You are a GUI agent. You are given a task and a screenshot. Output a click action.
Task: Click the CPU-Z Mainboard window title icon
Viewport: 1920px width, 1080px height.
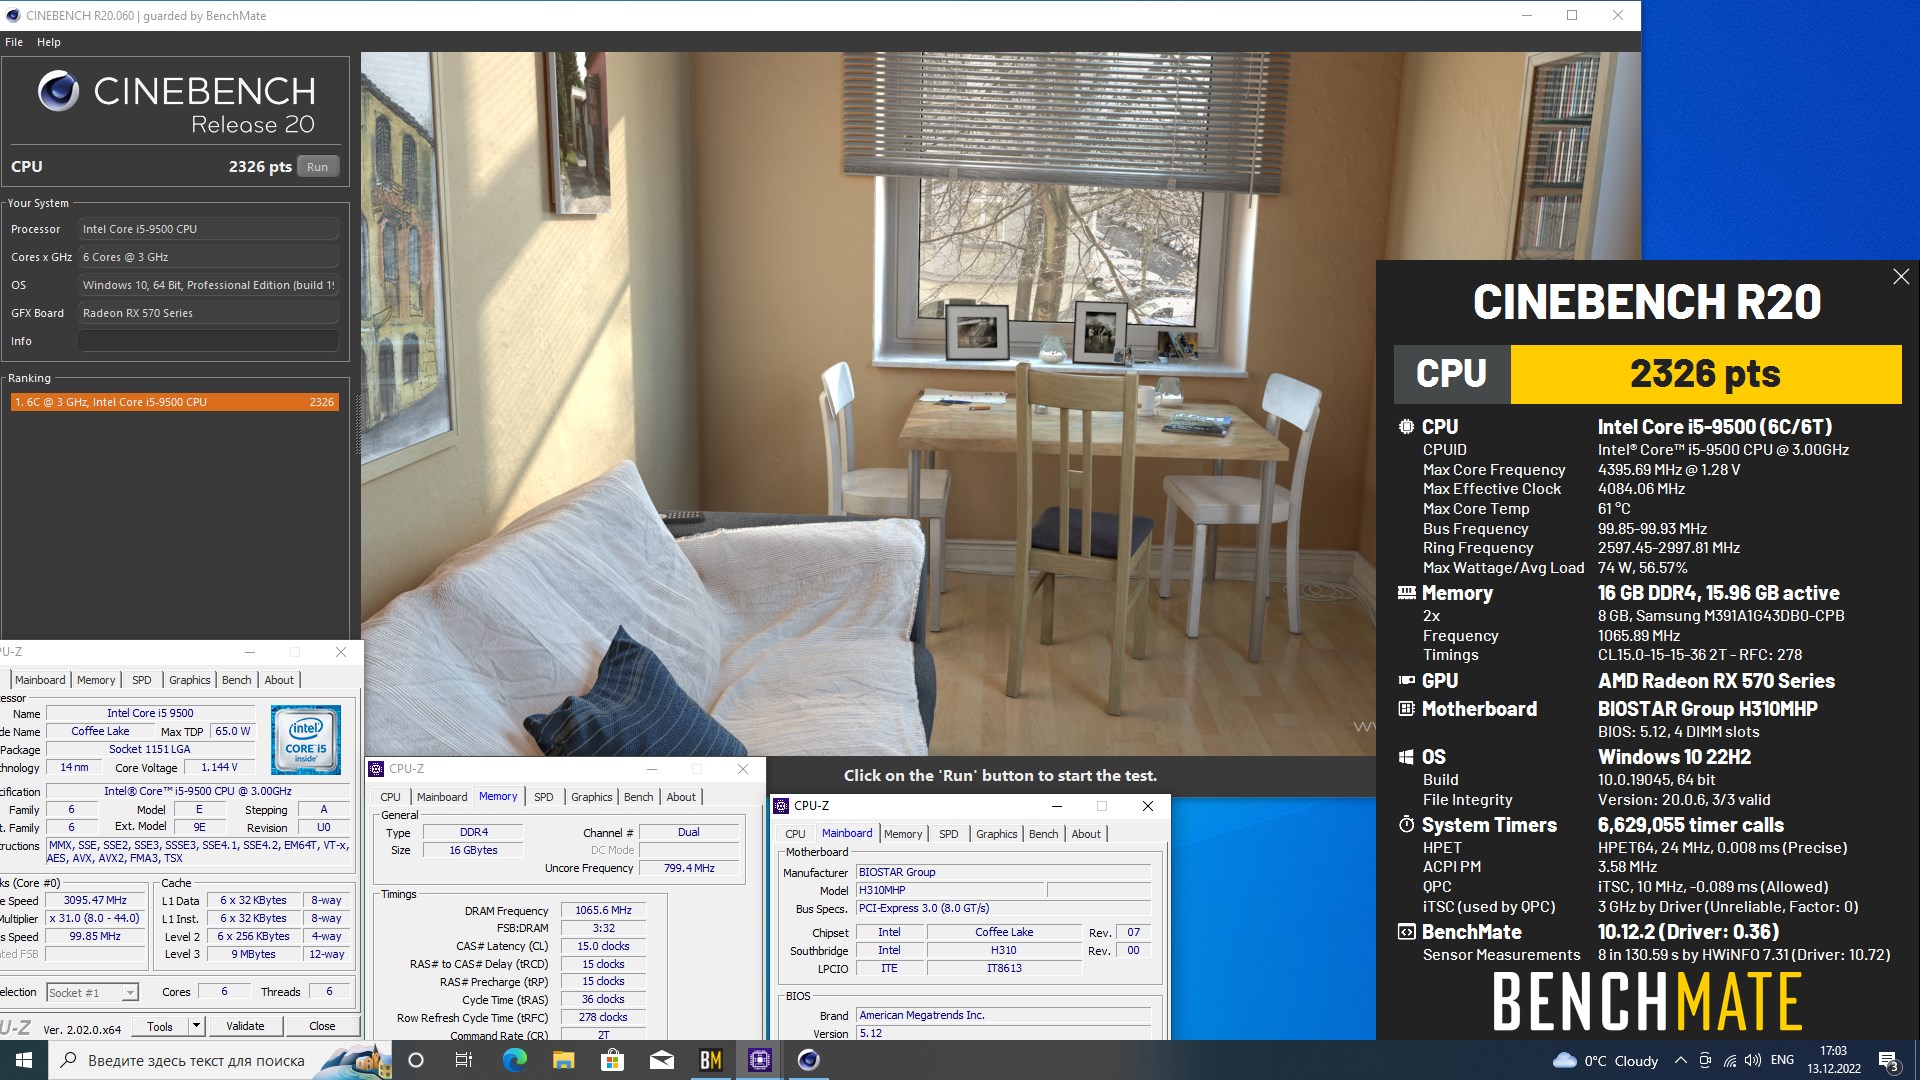tap(781, 806)
